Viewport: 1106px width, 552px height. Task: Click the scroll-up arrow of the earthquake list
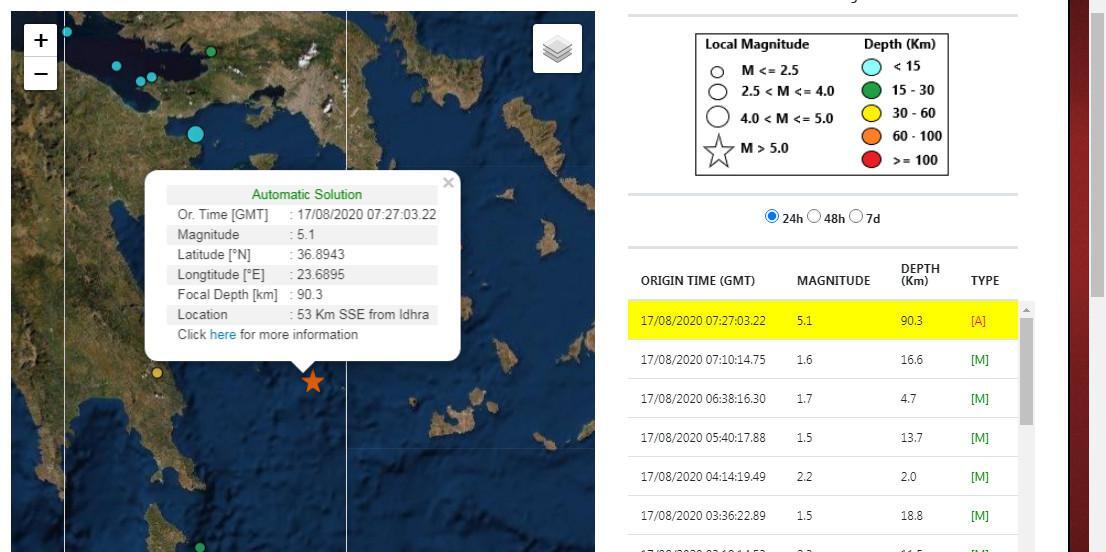(x=1025, y=311)
